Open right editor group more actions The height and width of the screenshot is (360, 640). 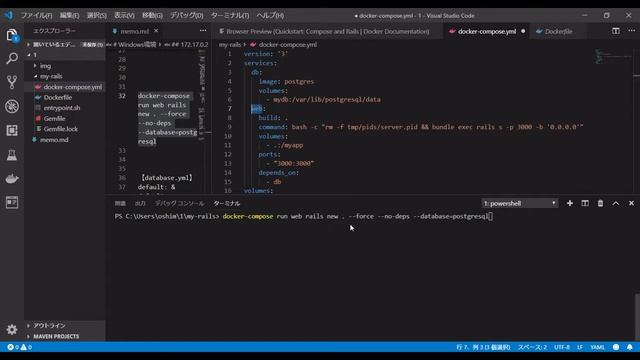coord(631,31)
